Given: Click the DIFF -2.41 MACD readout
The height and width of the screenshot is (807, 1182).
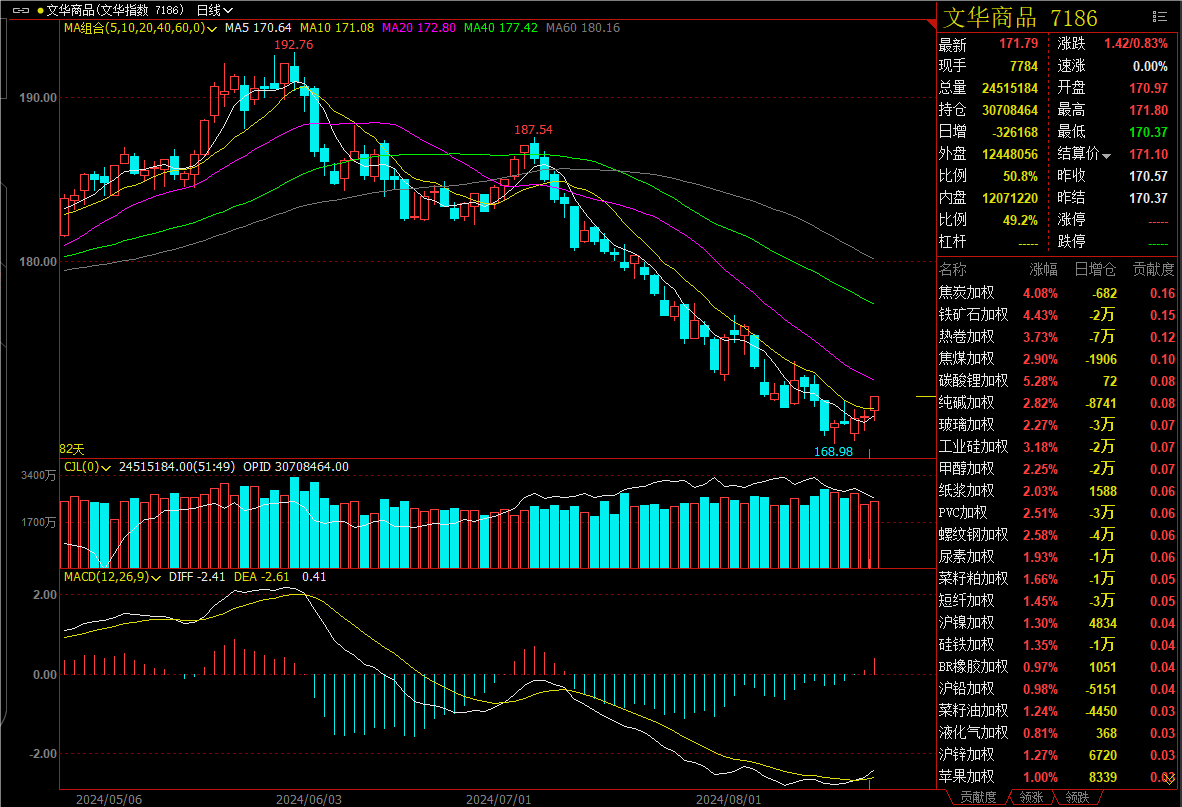Looking at the screenshot, I should 197,577.
